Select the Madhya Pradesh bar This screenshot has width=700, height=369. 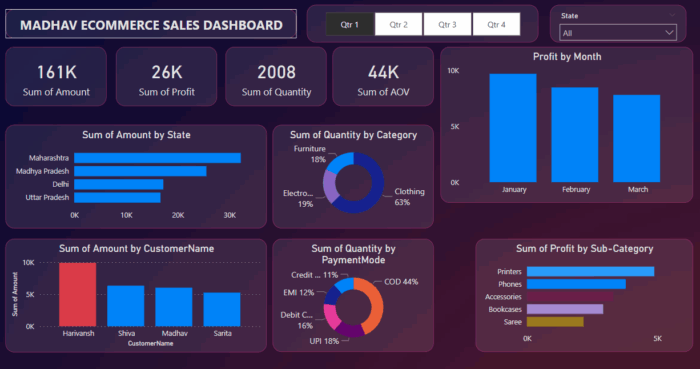click(140, 171)
